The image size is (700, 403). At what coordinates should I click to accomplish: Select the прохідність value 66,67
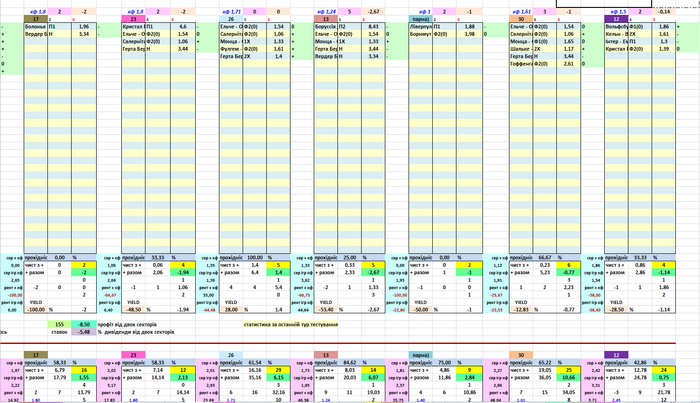point(545,258)
